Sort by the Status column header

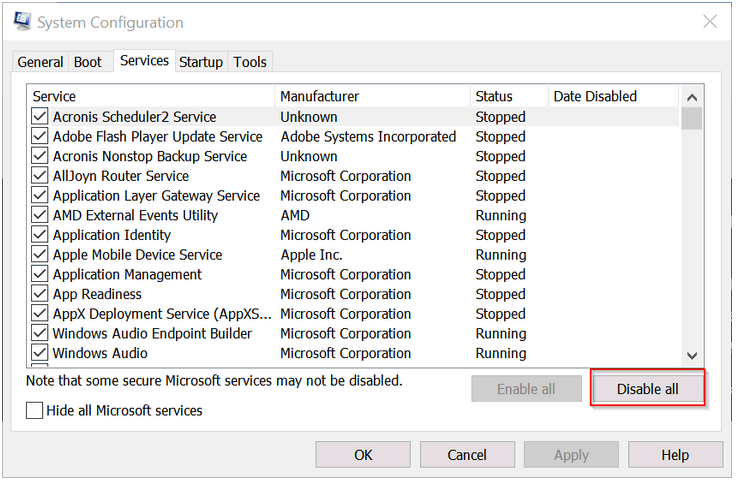(510, 96)
